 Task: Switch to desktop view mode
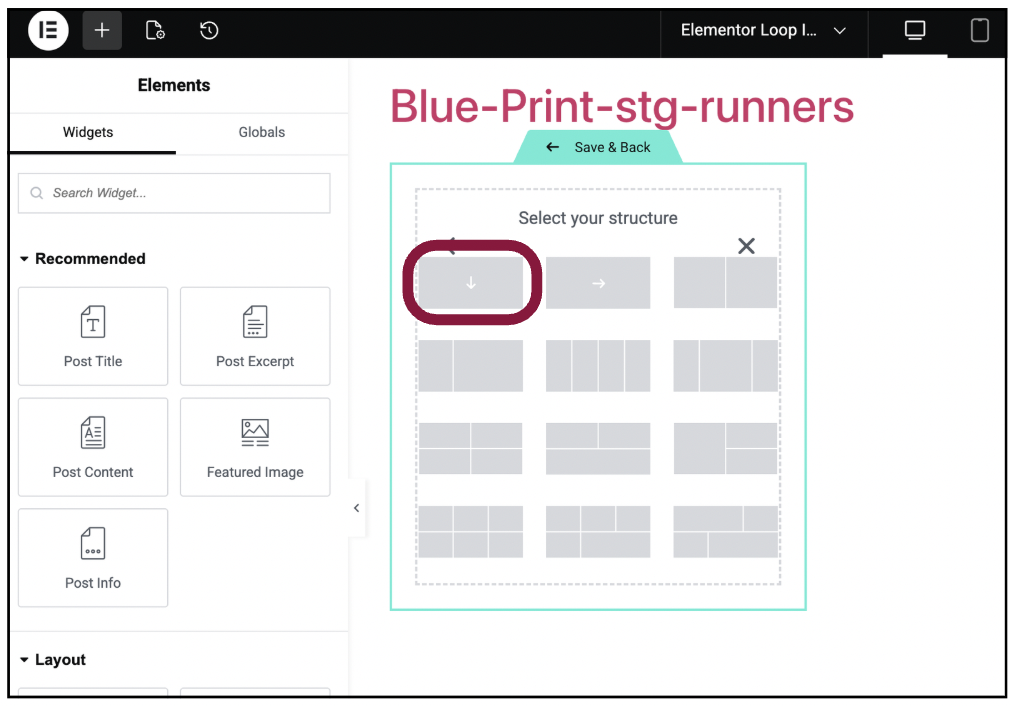914,31
